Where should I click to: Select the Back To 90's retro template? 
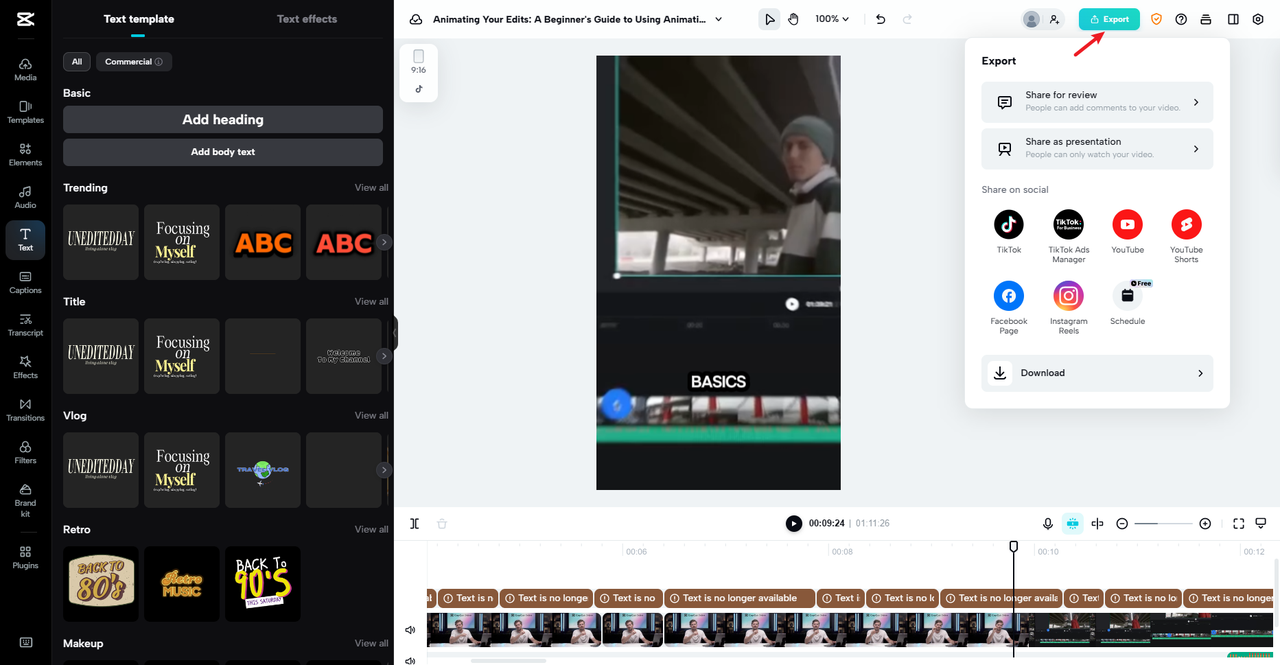click(x=262, y=583)
